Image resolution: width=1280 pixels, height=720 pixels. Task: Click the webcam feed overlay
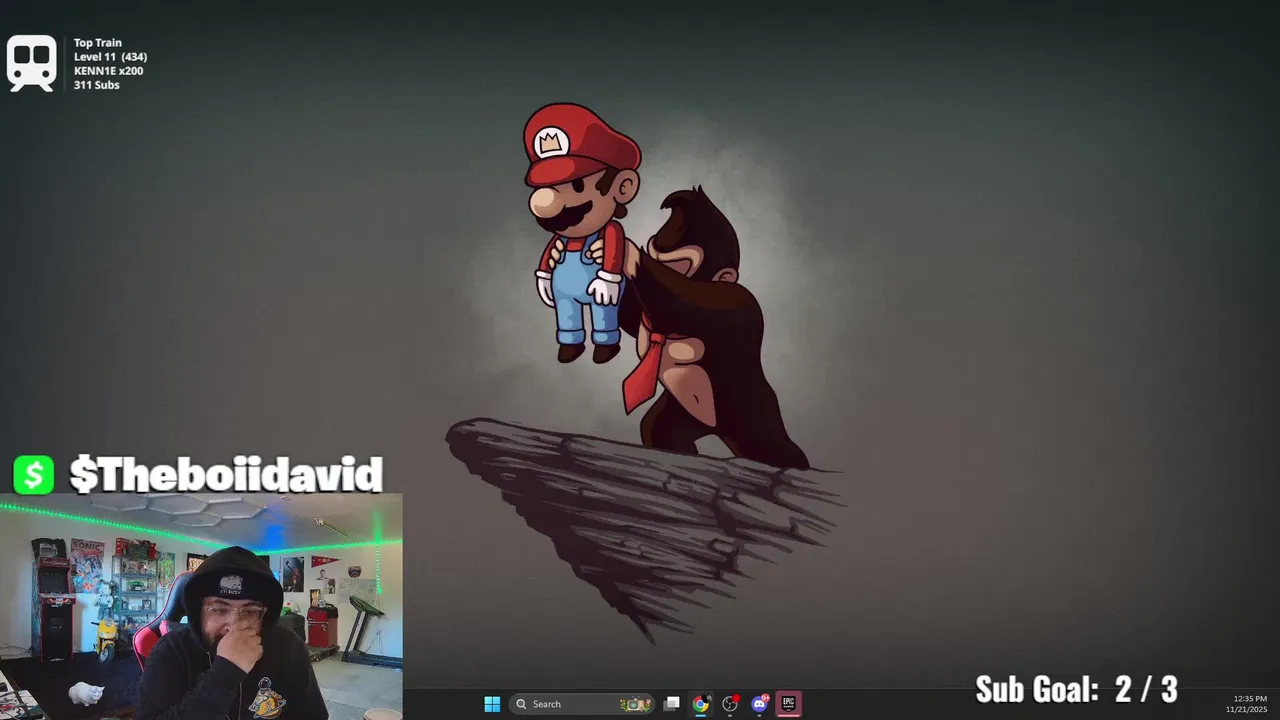click(x=201, y=606)
